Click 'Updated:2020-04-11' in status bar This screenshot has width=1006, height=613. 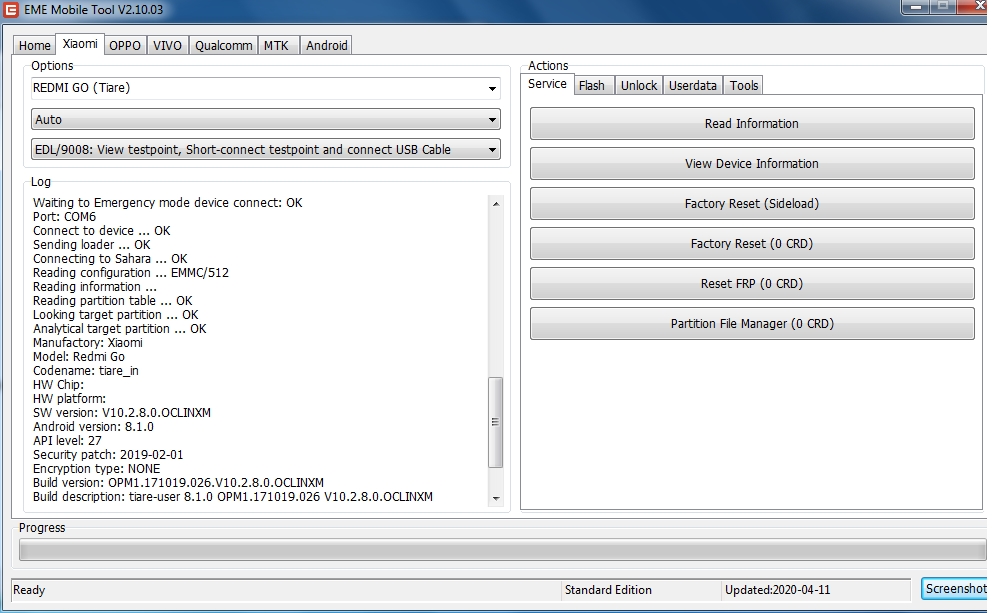tap(777, 590)
